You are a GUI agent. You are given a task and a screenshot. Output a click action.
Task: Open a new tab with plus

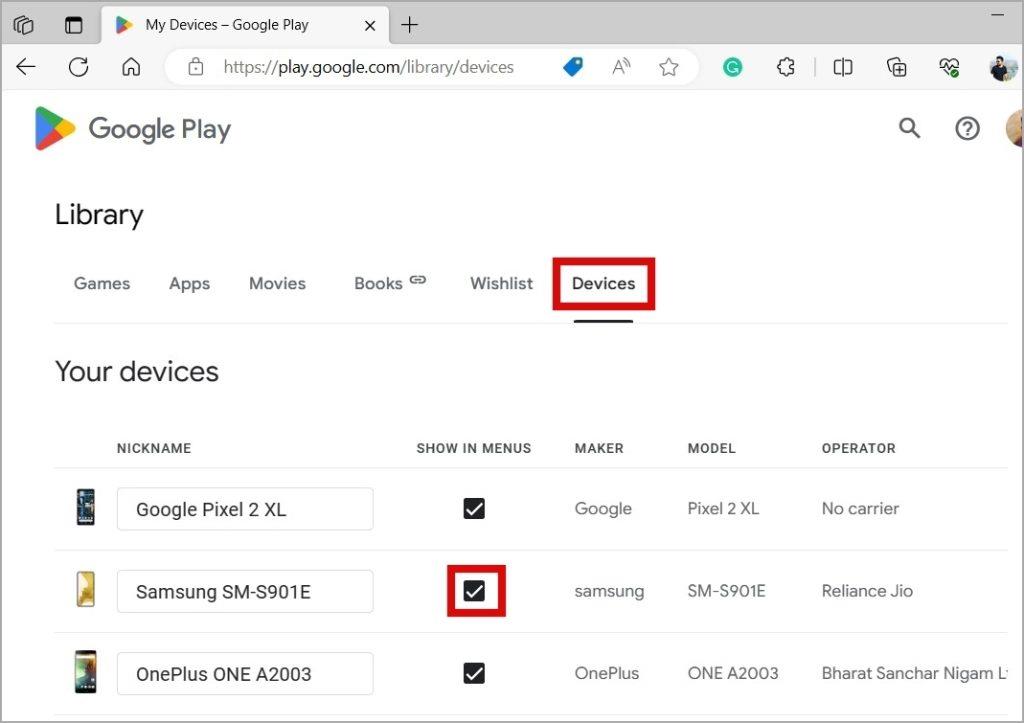[409, 25]
